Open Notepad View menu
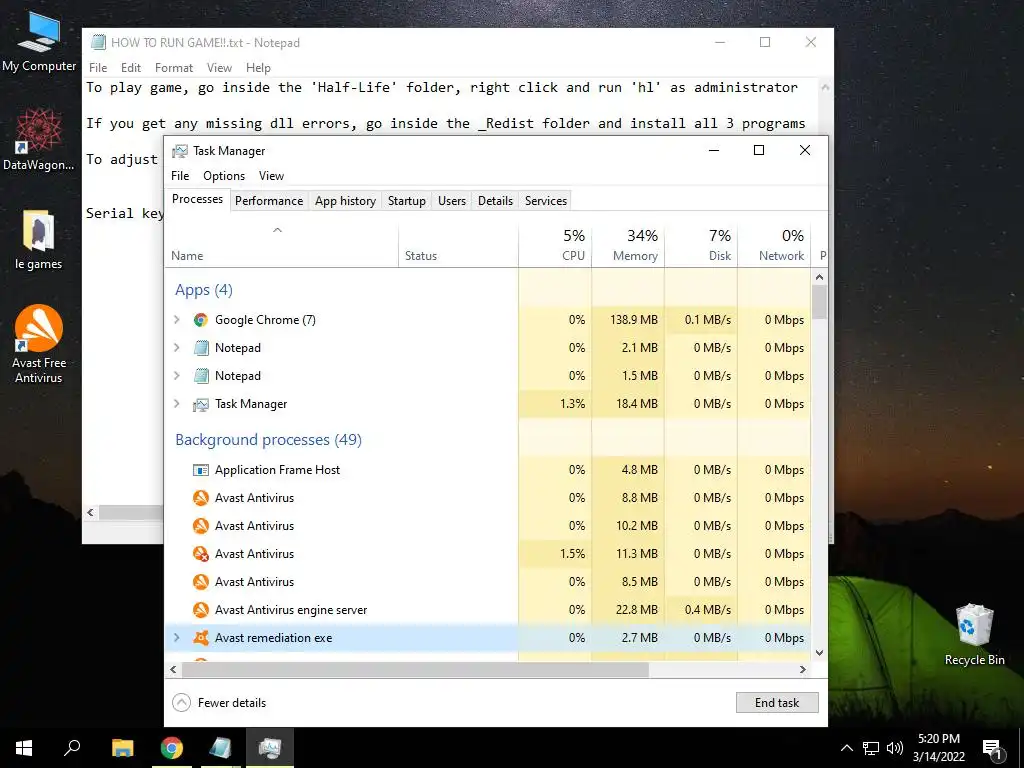1024x768 pixels. (x=219, y=68)
